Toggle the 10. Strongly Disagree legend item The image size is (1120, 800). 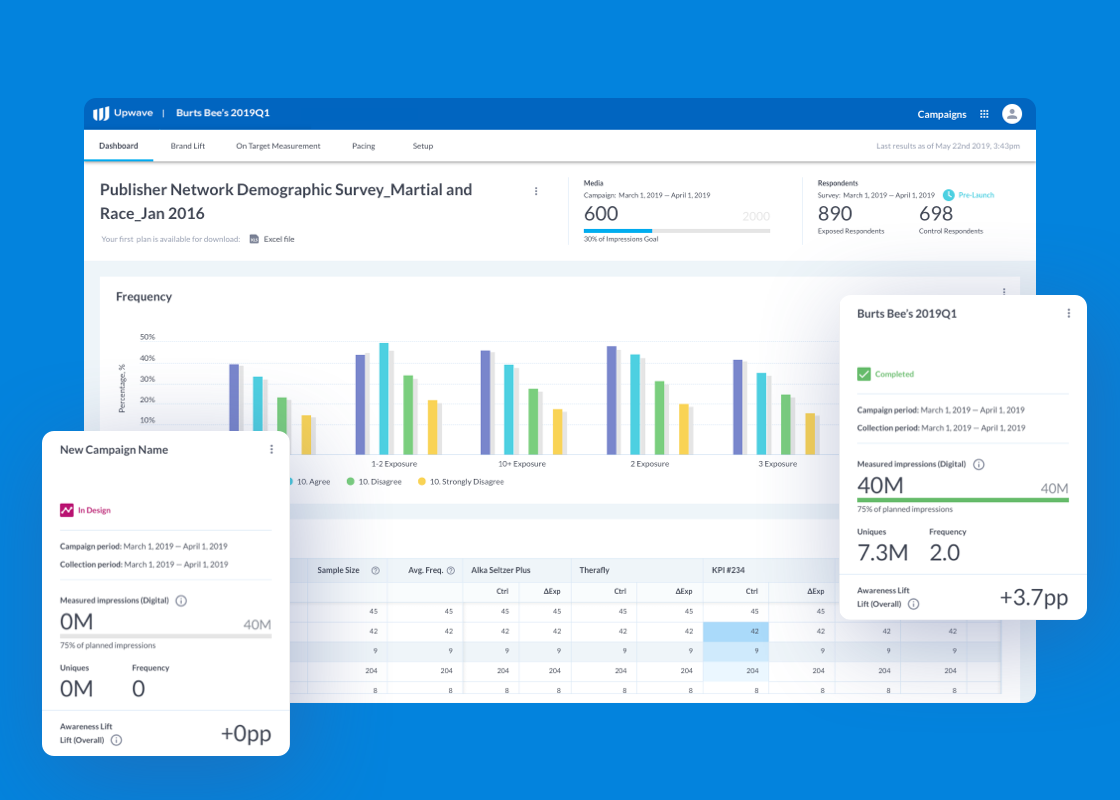click(422, 482)
